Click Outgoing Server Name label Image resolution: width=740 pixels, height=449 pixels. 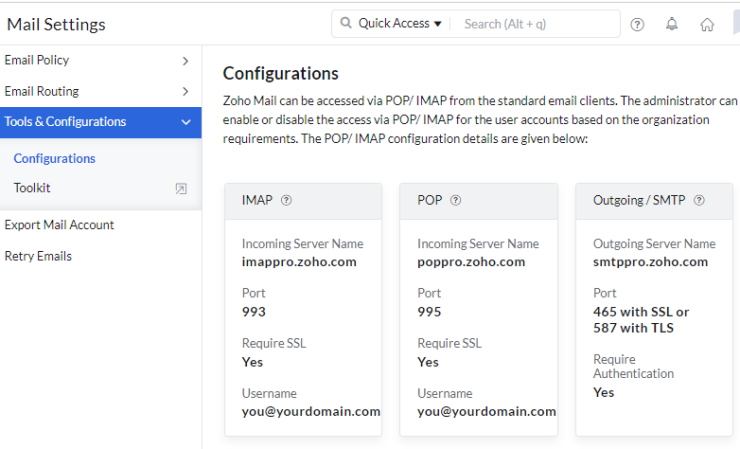(654, 244)
